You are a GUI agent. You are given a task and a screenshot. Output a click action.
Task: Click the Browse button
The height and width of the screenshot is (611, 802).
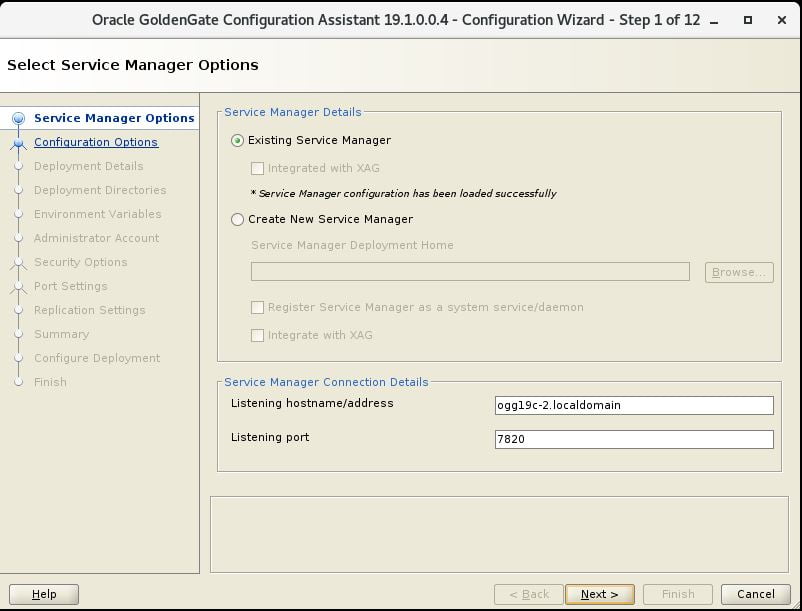coord(739,273)
